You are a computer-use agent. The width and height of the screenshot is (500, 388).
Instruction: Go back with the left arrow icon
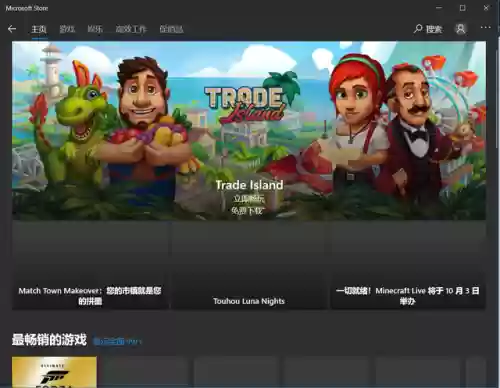coord(12,29)
